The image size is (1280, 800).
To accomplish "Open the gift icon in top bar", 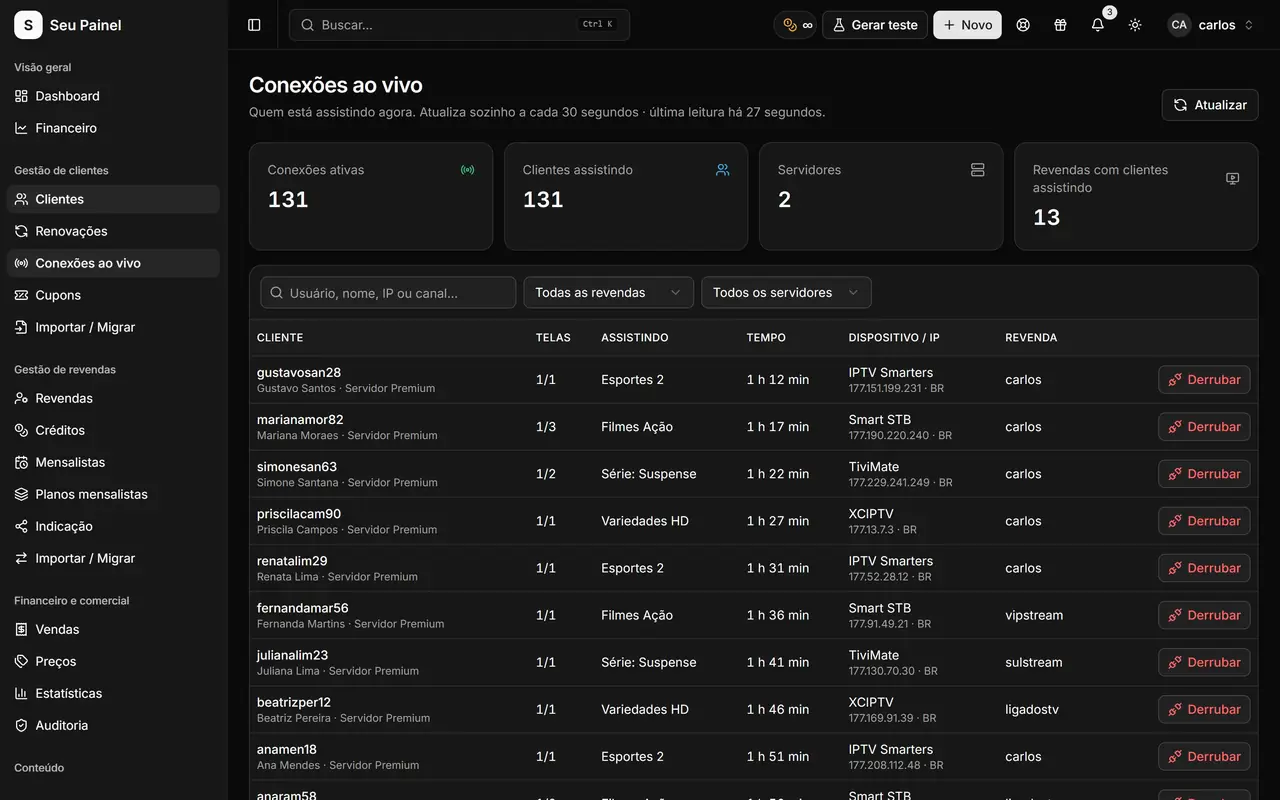I will pos(1060,25).
